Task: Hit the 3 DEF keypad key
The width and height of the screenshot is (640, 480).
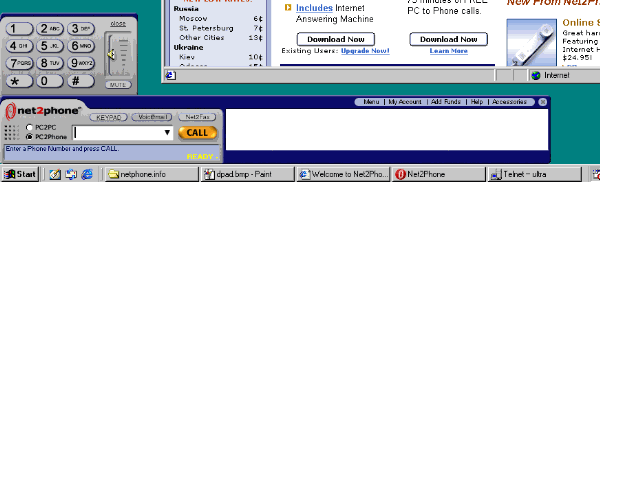Action: point(80,29)
